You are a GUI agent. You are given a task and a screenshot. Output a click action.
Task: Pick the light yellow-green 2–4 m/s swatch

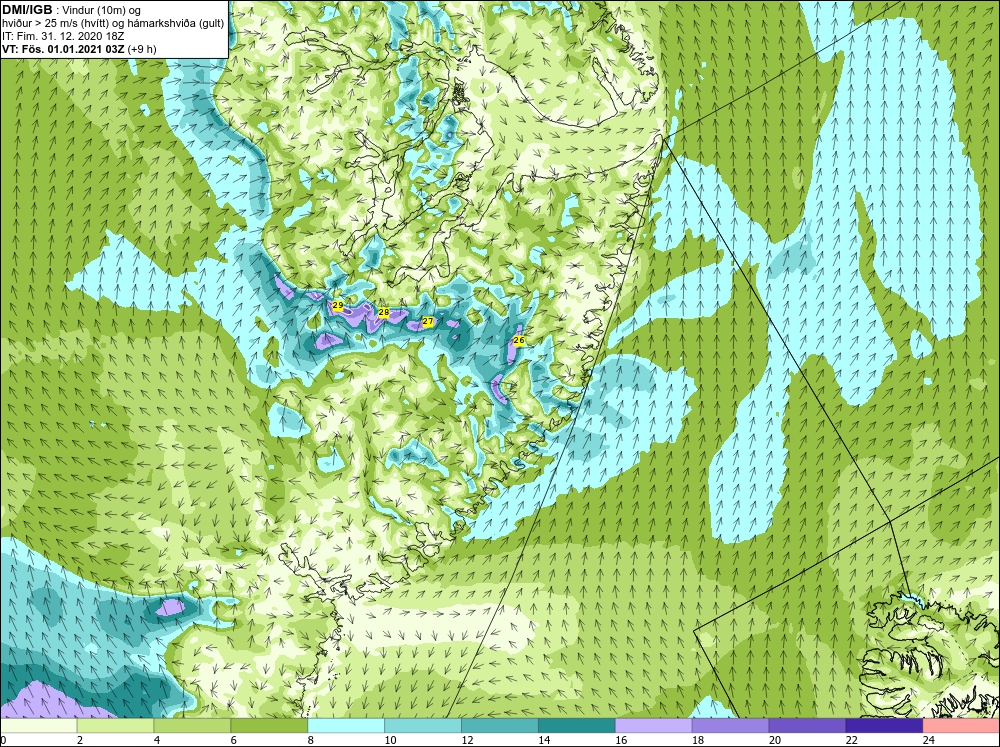(115, 726)
